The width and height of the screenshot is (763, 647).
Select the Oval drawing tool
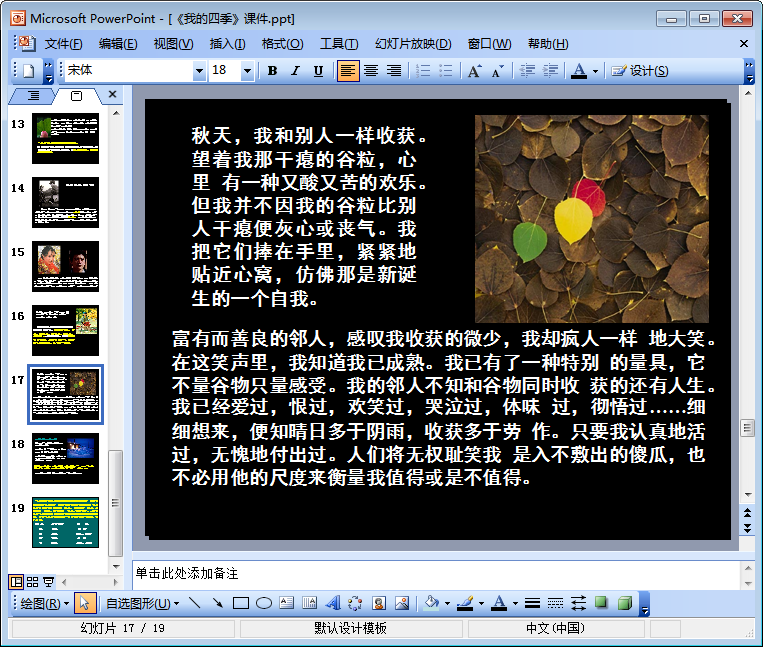tap(264, 603)
